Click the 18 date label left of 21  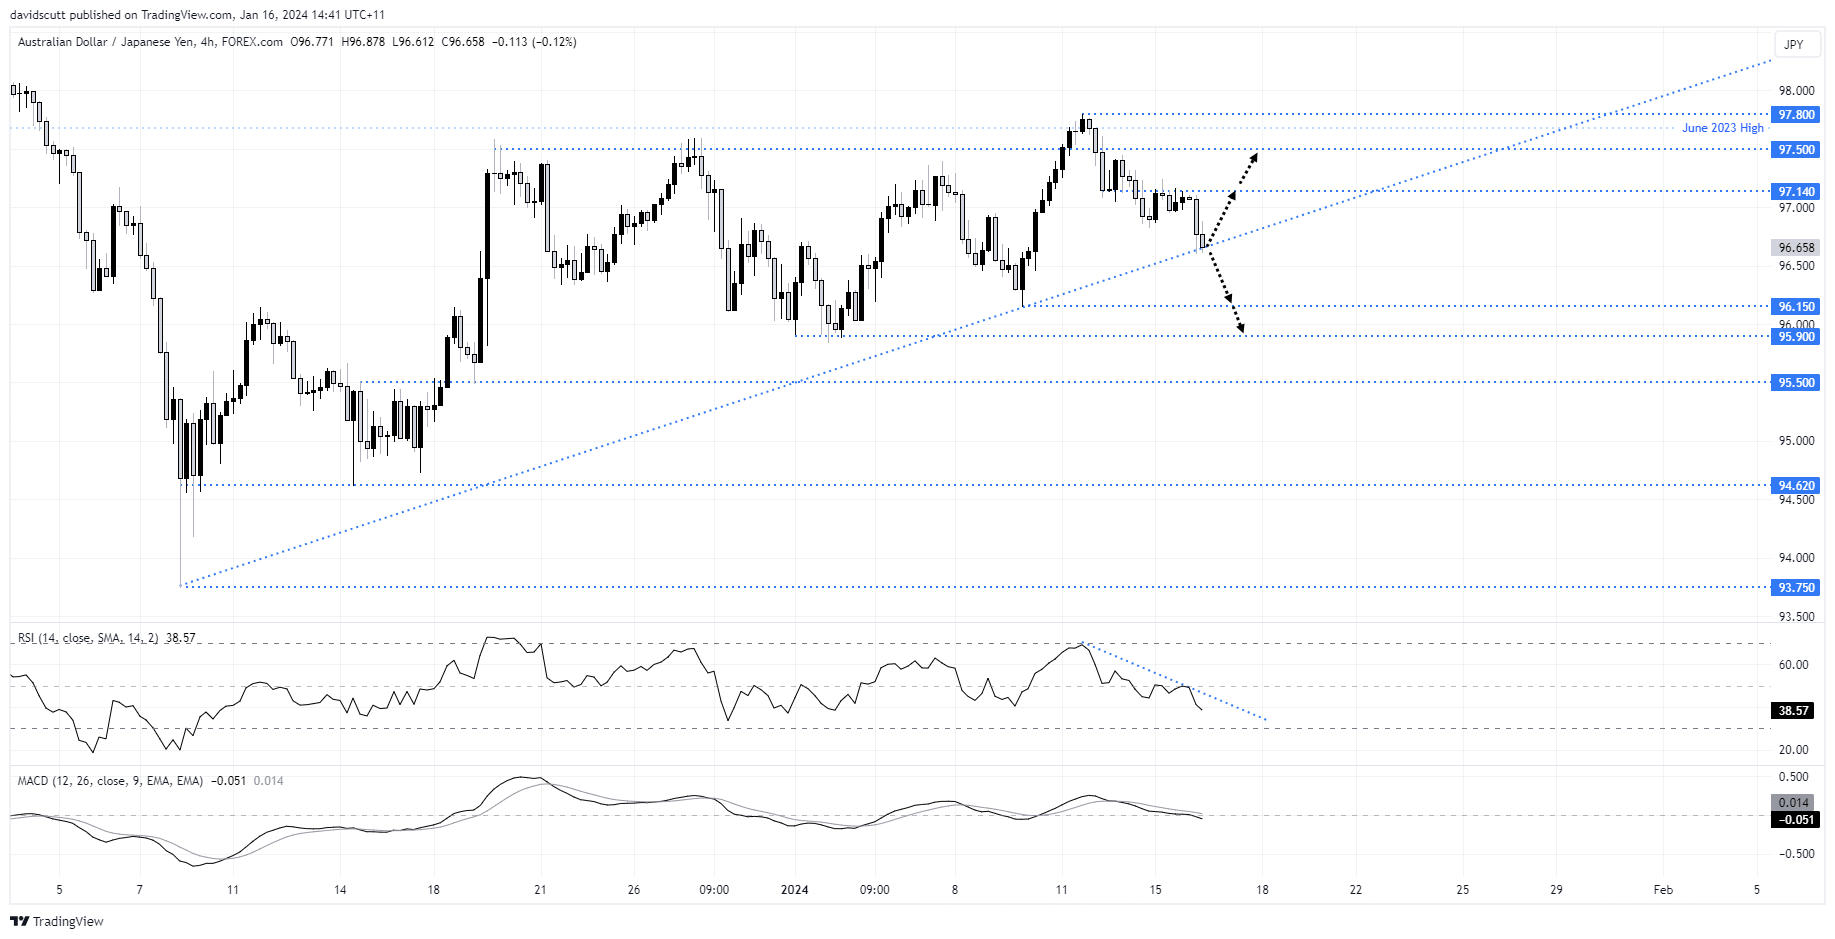(433, 890)
